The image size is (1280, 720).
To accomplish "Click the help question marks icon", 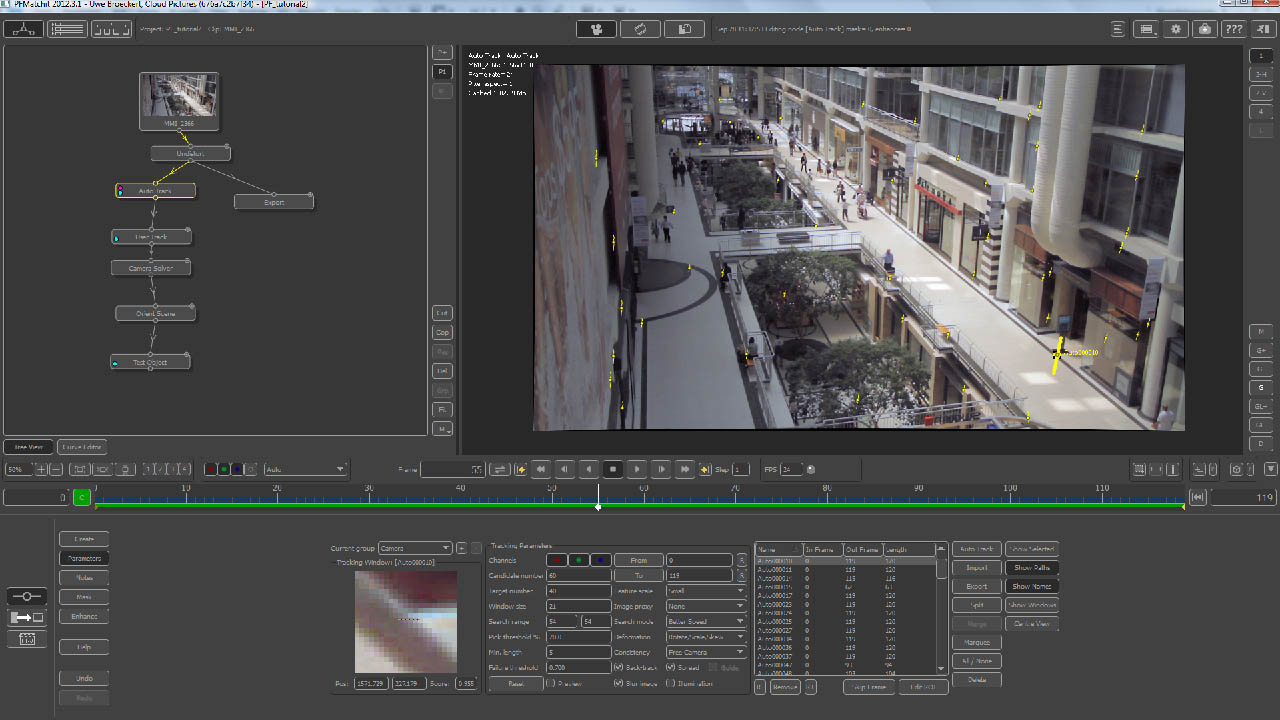I will point(1235,29).
